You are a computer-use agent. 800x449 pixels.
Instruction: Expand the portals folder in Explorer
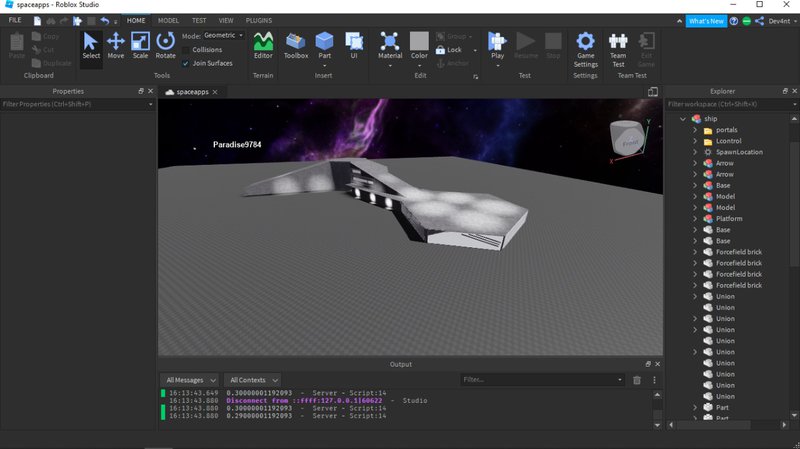[695, 130]
